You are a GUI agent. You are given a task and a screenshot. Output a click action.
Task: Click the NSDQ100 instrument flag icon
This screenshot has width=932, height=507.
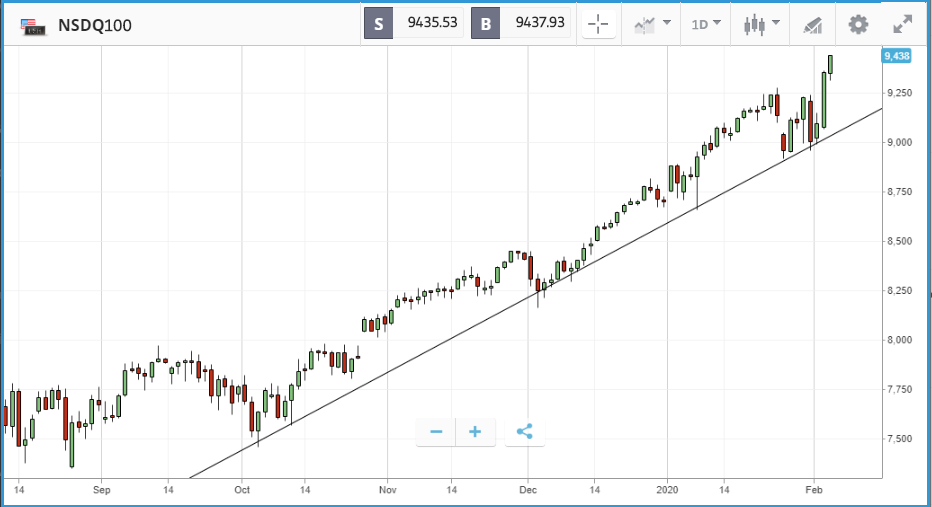tap(32, 26)
